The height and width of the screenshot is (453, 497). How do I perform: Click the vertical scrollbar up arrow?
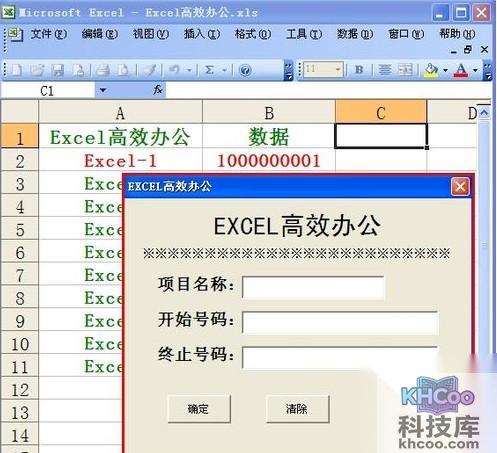[484, 112]
